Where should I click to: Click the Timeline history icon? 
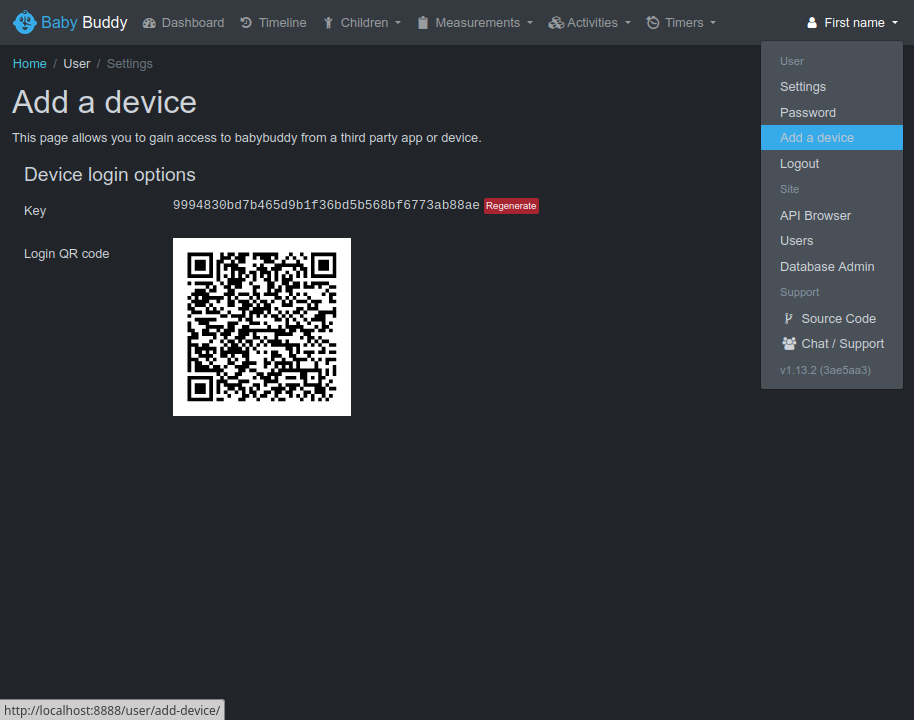click(246, 23)
